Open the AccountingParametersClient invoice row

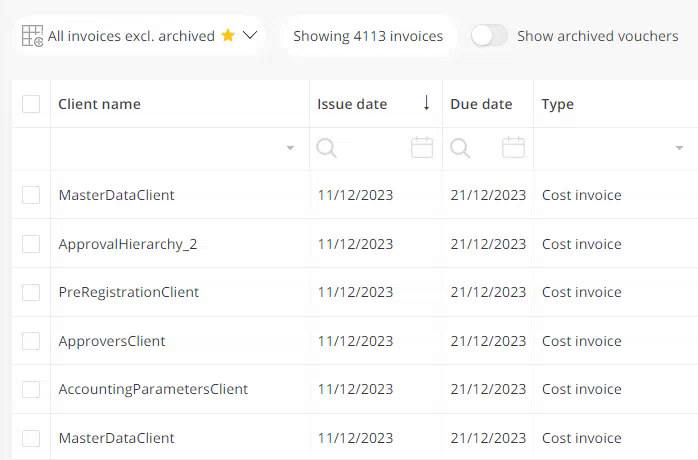(x=153, y=389)
